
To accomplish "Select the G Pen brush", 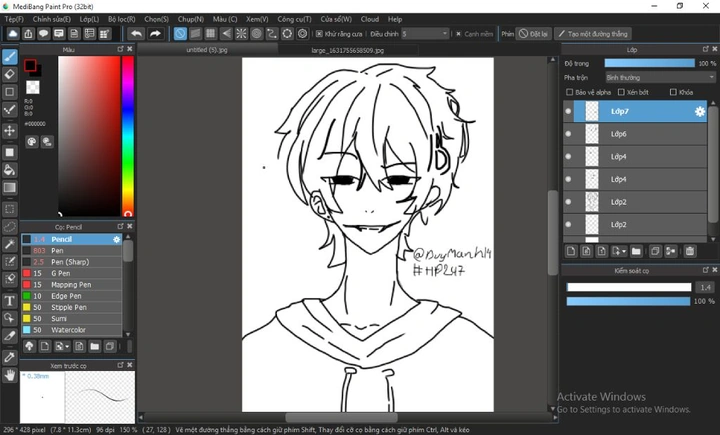I will tap(72, 273).
